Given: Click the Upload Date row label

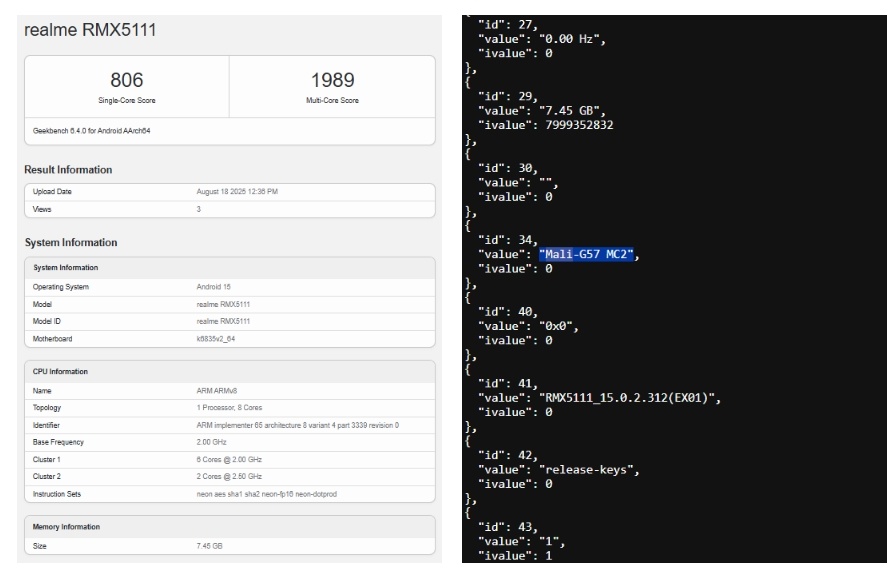Looking at the screenshot, I should (x=52, y=191).
